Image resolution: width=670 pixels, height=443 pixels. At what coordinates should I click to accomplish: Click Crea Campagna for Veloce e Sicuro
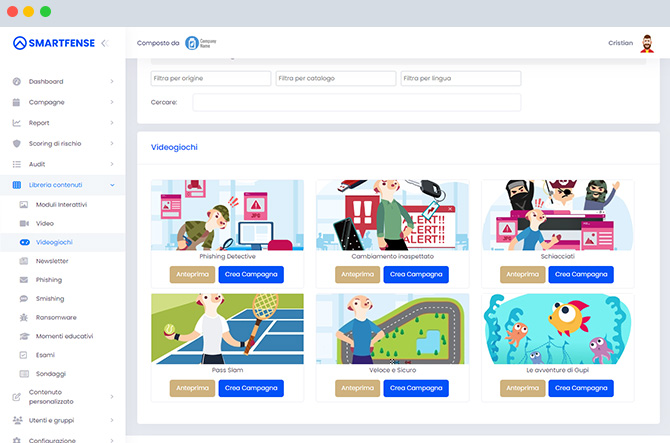416,388
